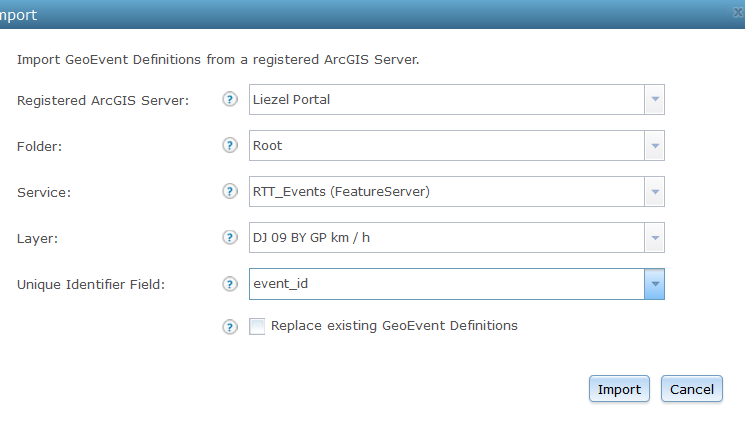Click help icon next to Folder
The width and height of the screenshot is (745, 431).
(230, 146)
